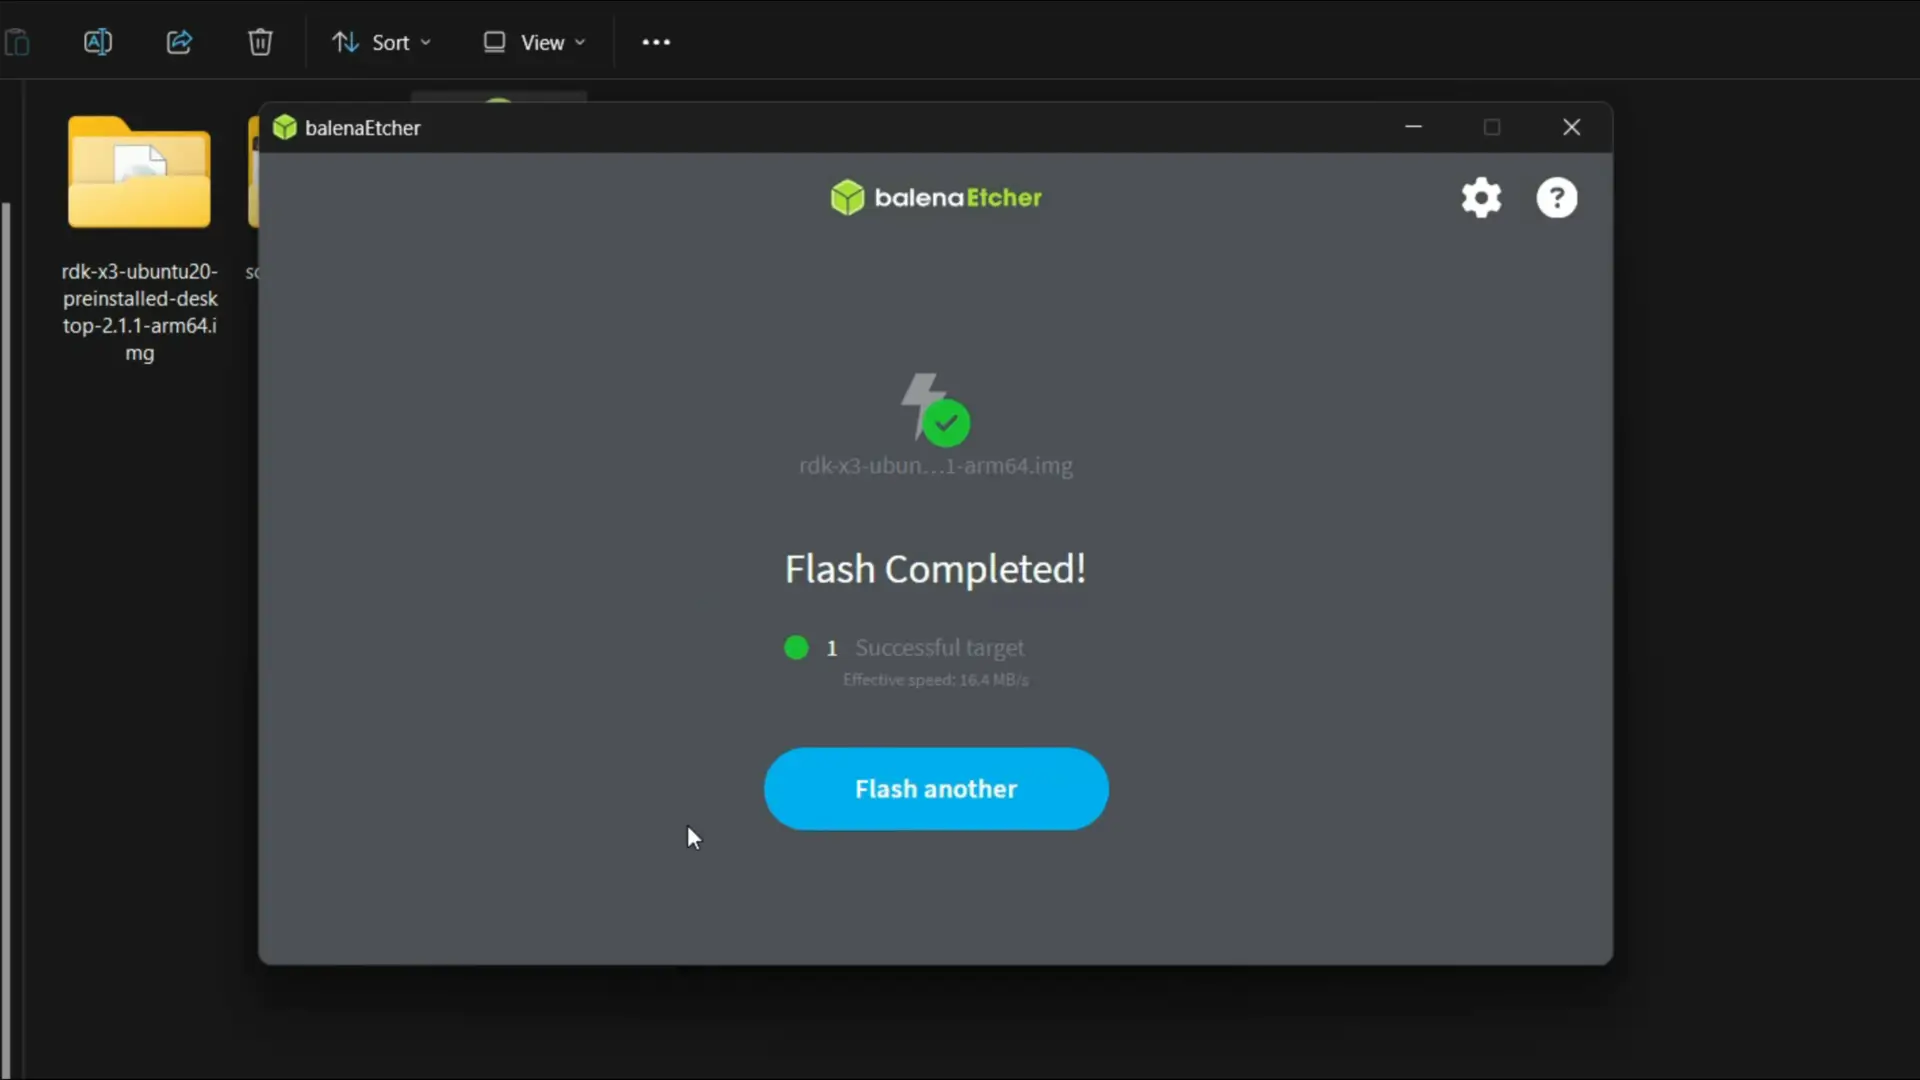Viewport: 1920px width, 1080px height.
Task: Click the balenaEtcher logo in header
Action: 936,198
